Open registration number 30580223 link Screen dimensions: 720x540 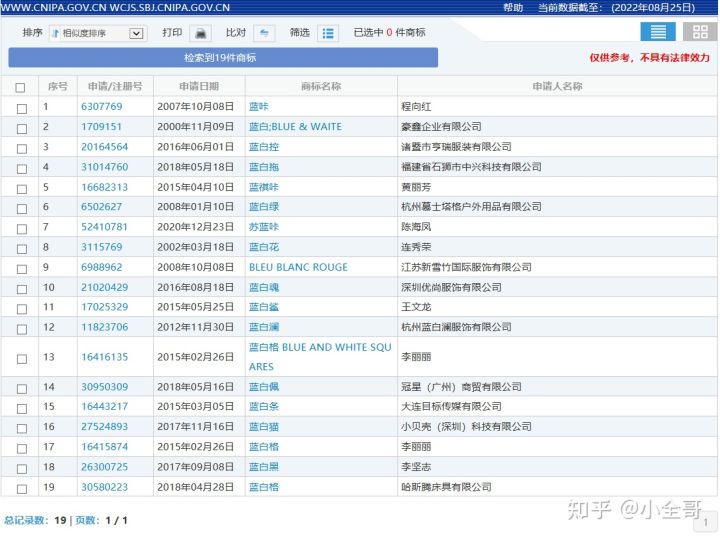(105, 487)
